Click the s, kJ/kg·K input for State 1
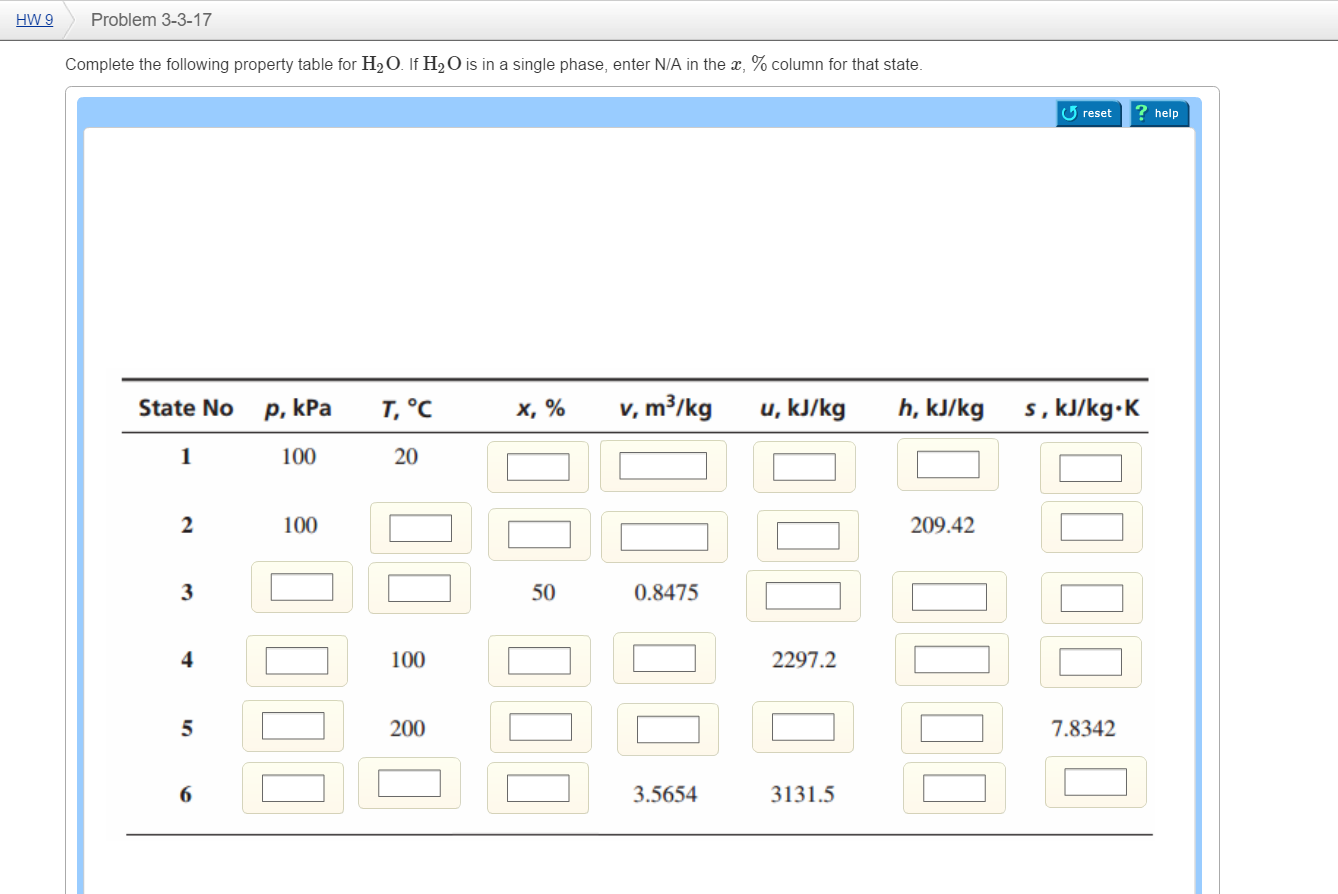This screenshot has width=1338, height=894. tap(1090, 467)
